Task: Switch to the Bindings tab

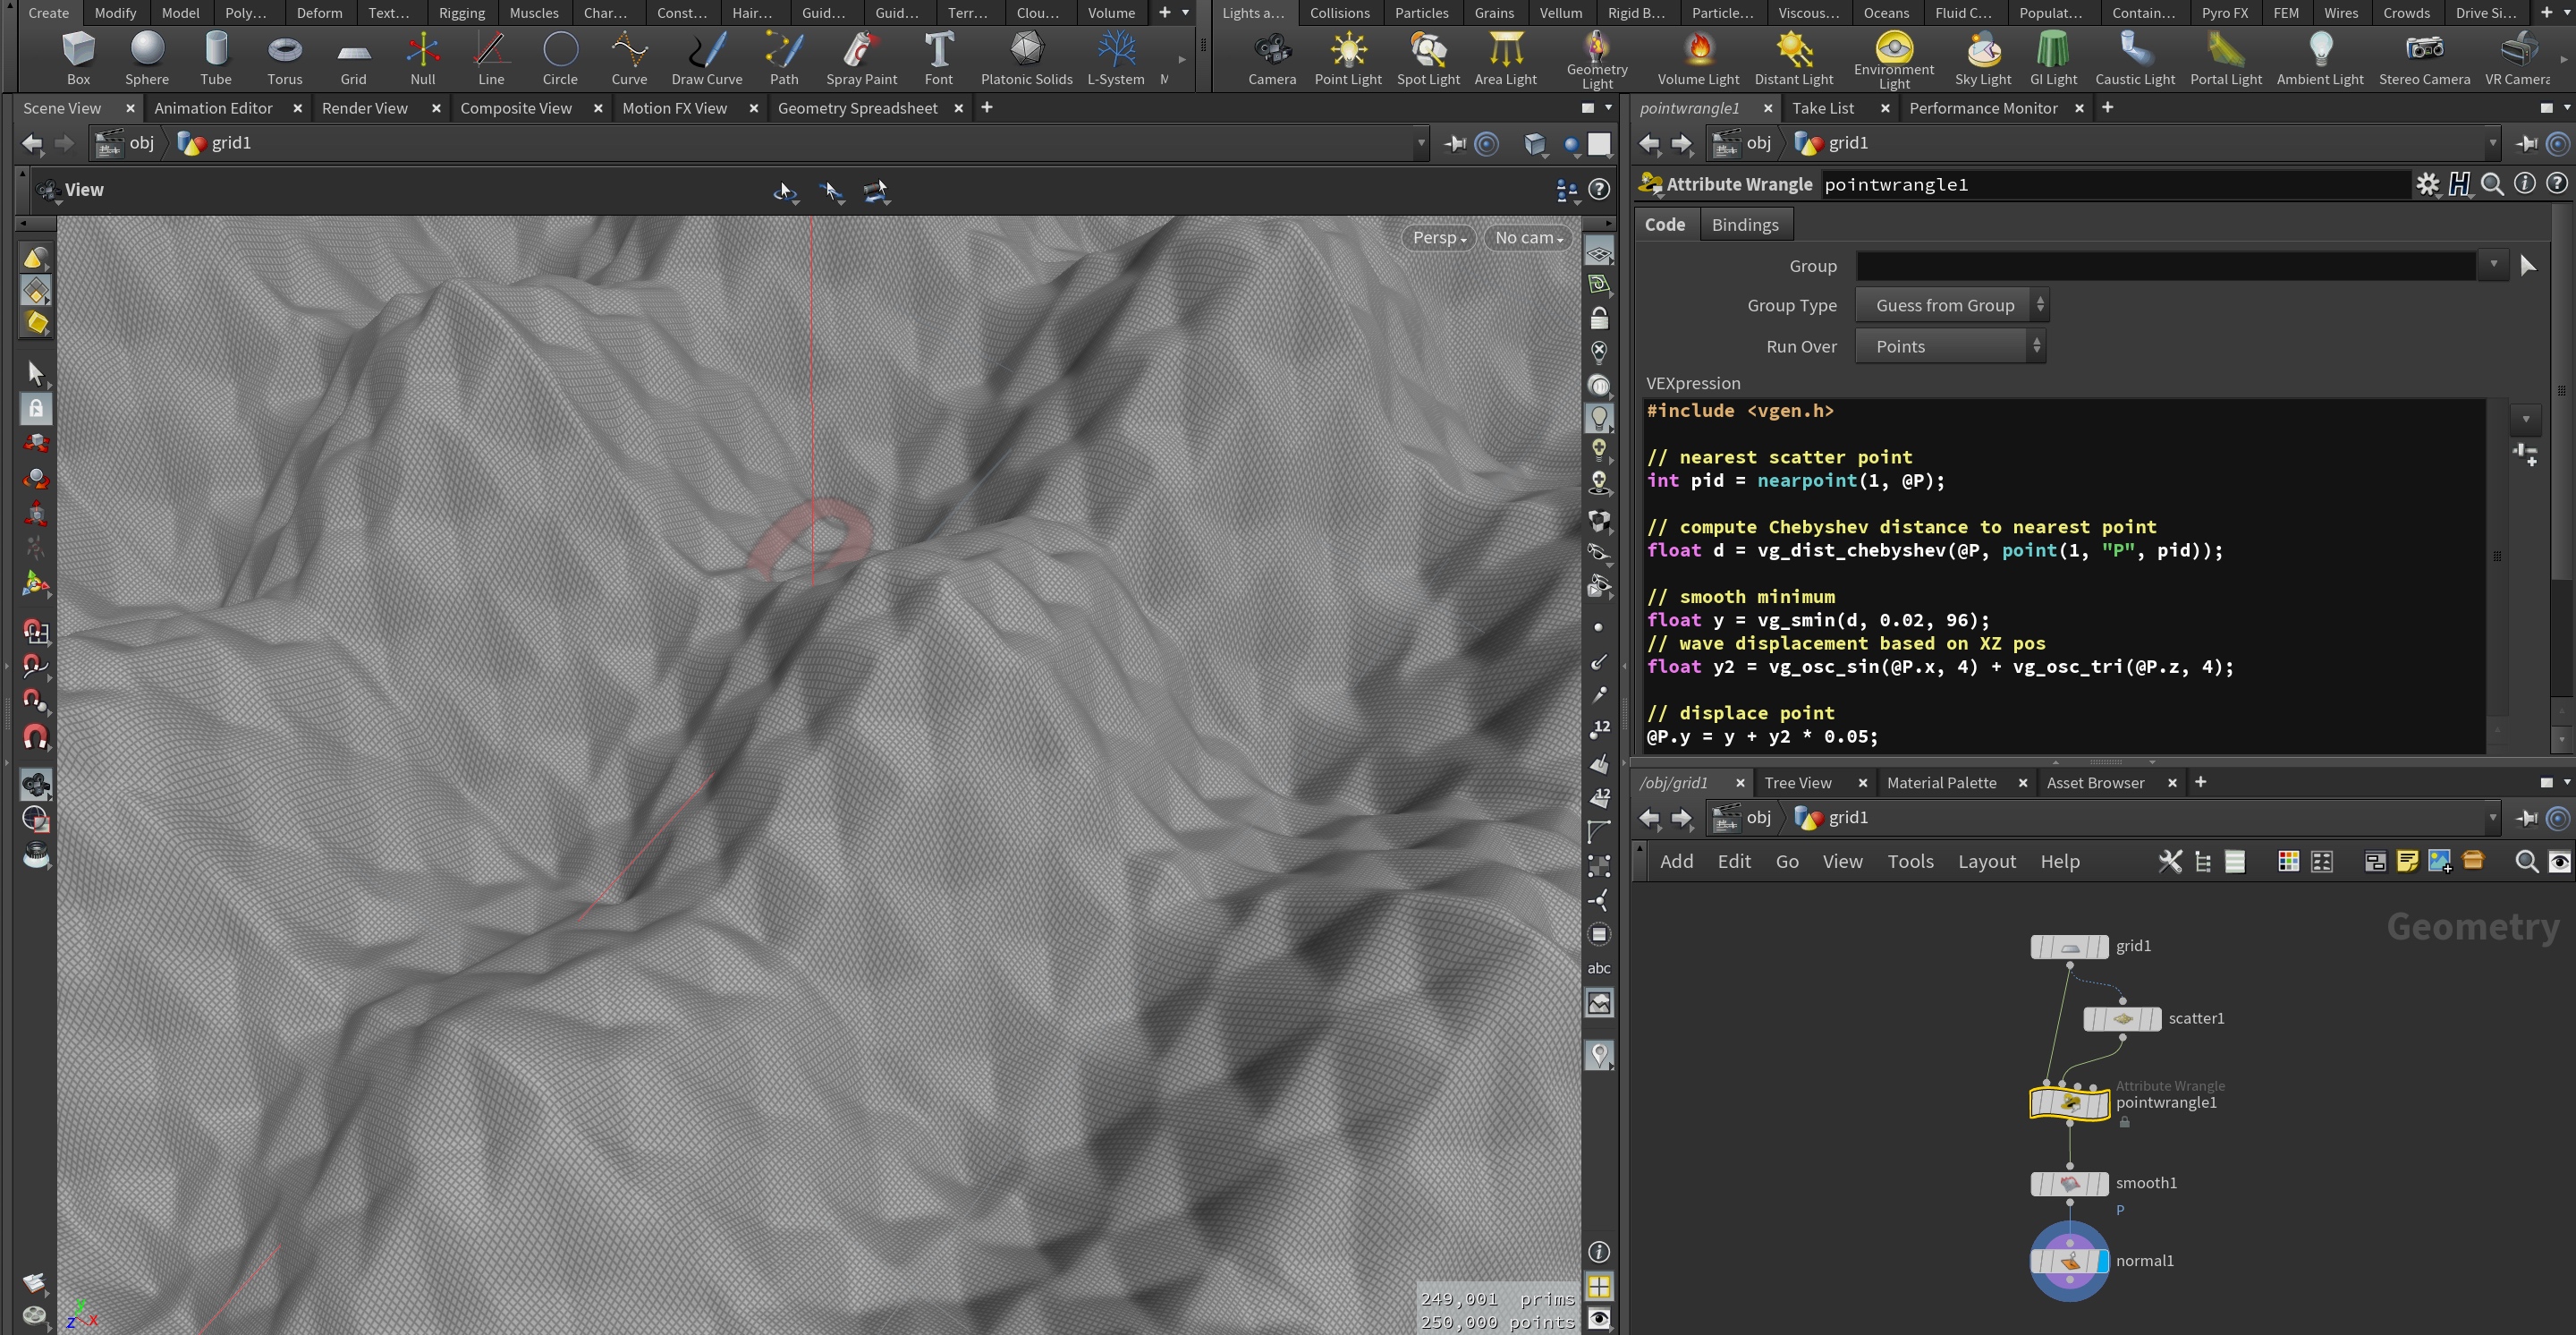Action: click(x=1744, y=224)
